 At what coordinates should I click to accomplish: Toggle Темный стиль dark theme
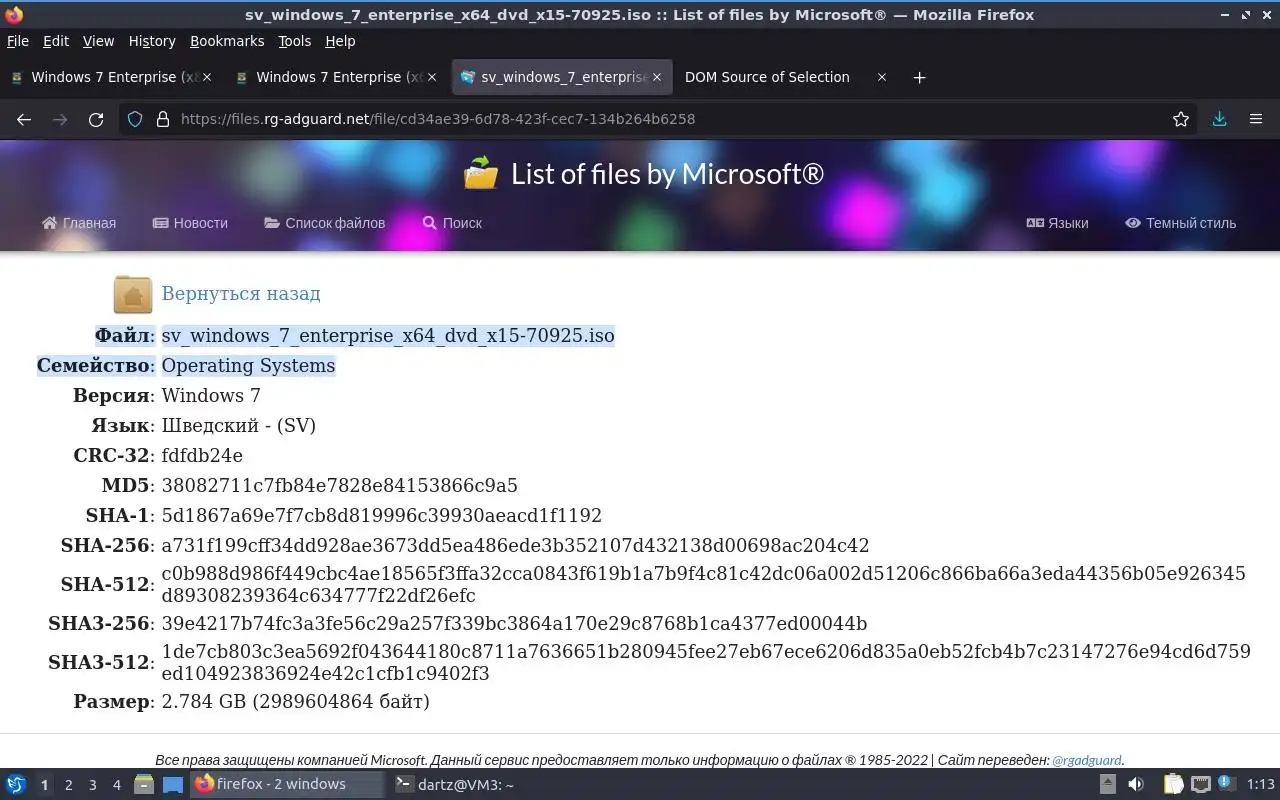[1180, 223]
